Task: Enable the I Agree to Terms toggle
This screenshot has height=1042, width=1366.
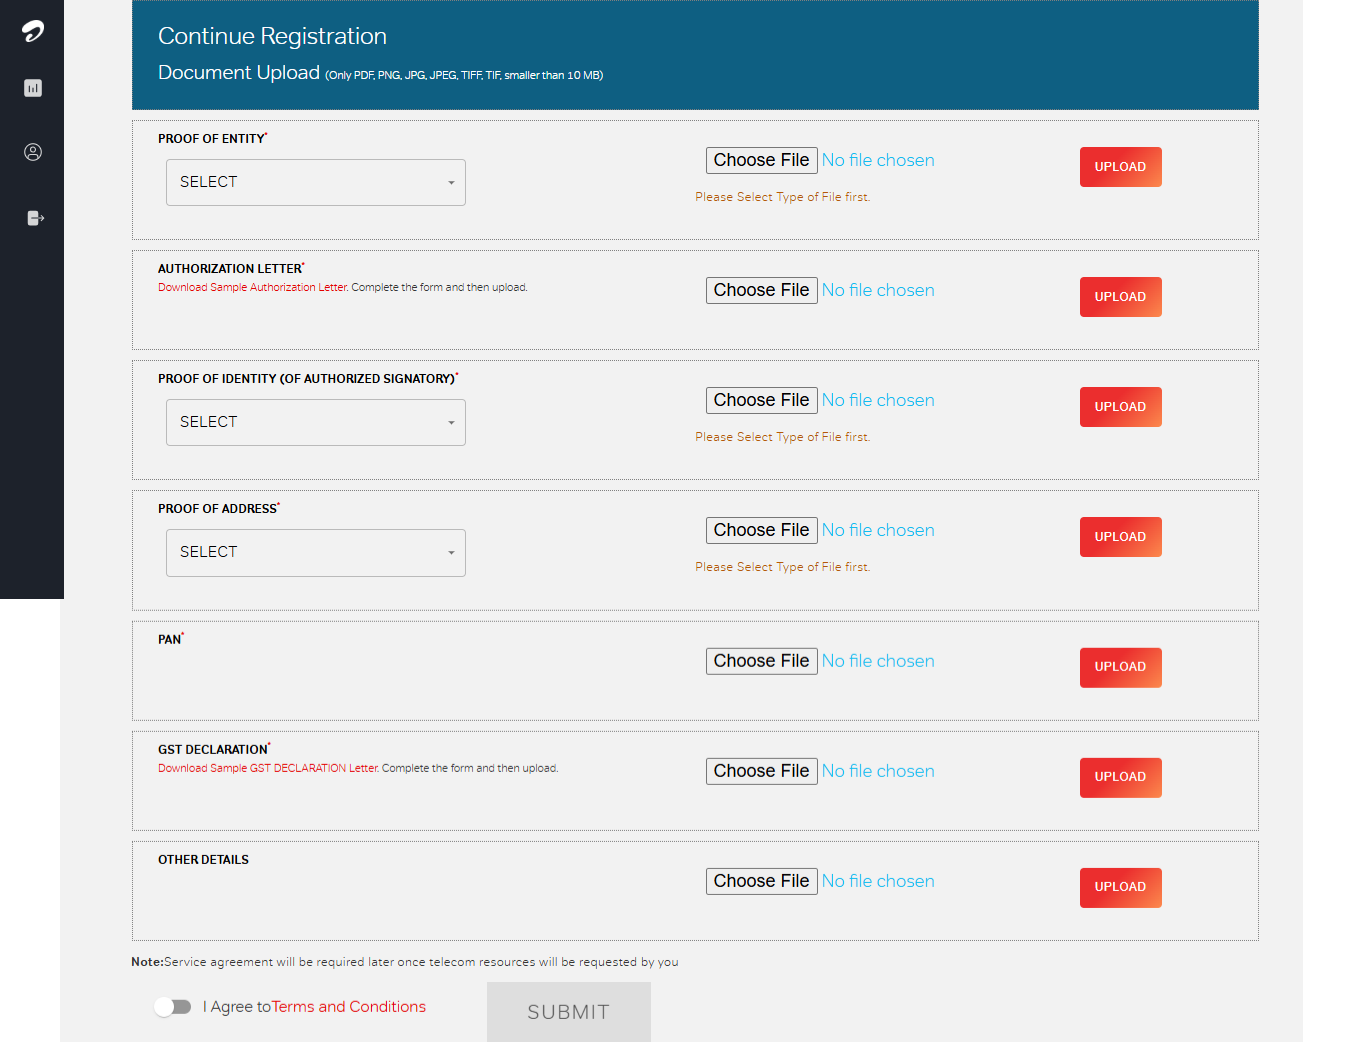Action: (173, 1006)
